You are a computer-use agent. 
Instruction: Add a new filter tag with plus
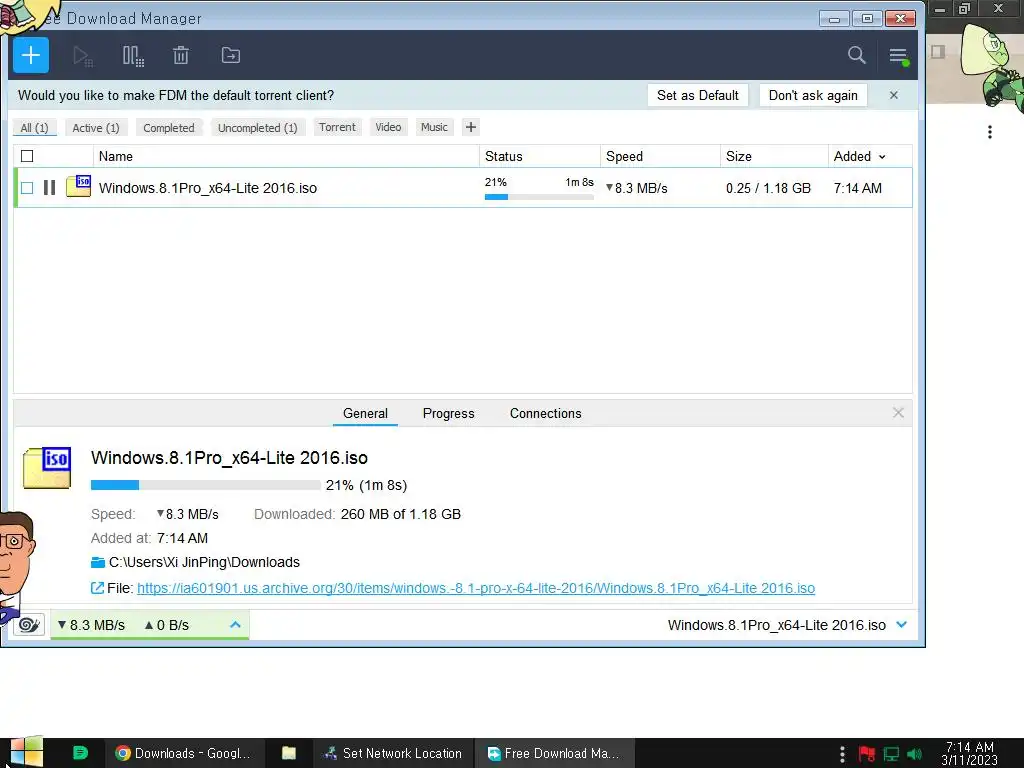pos(471,127)
